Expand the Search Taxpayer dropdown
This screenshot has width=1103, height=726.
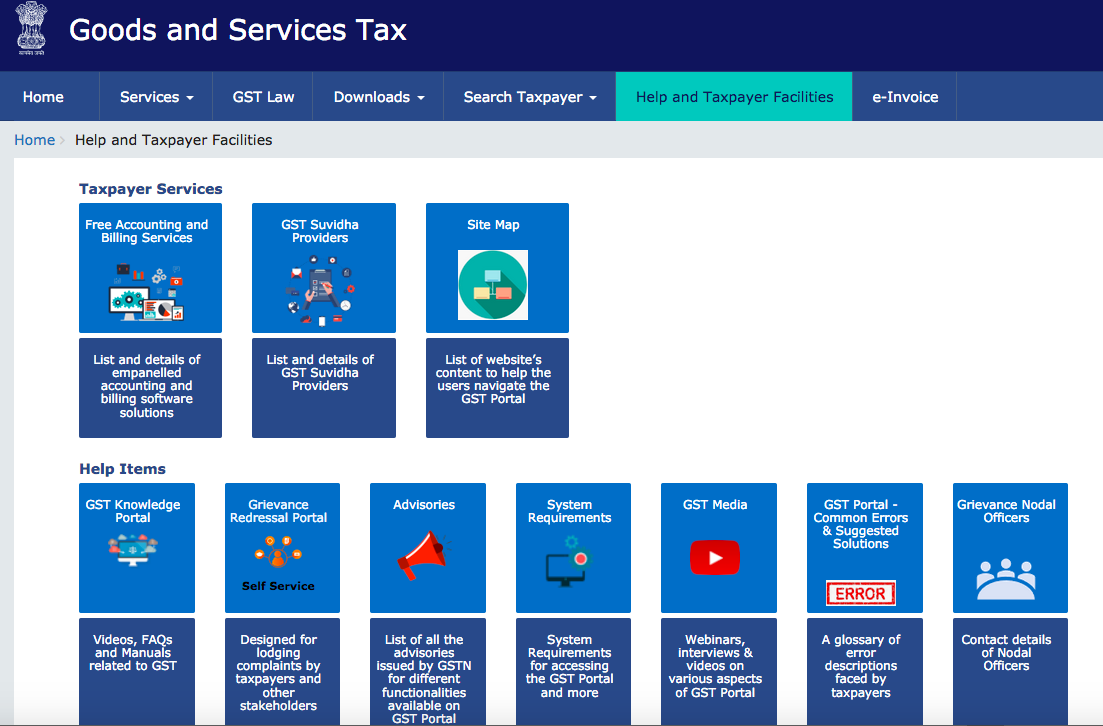(528, 96)
